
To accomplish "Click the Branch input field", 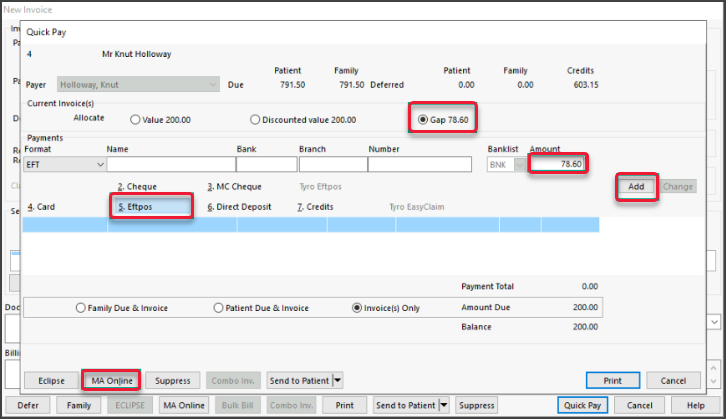I will point(333,164).
